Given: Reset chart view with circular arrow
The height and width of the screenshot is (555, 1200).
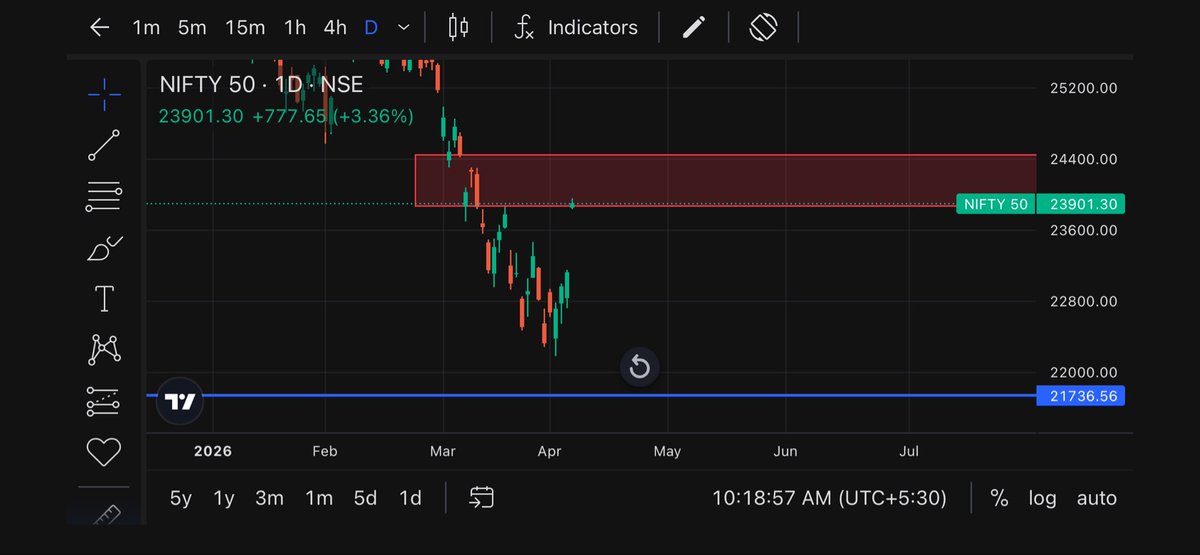Looking at the screenshot, I should (x=639, y=367).
